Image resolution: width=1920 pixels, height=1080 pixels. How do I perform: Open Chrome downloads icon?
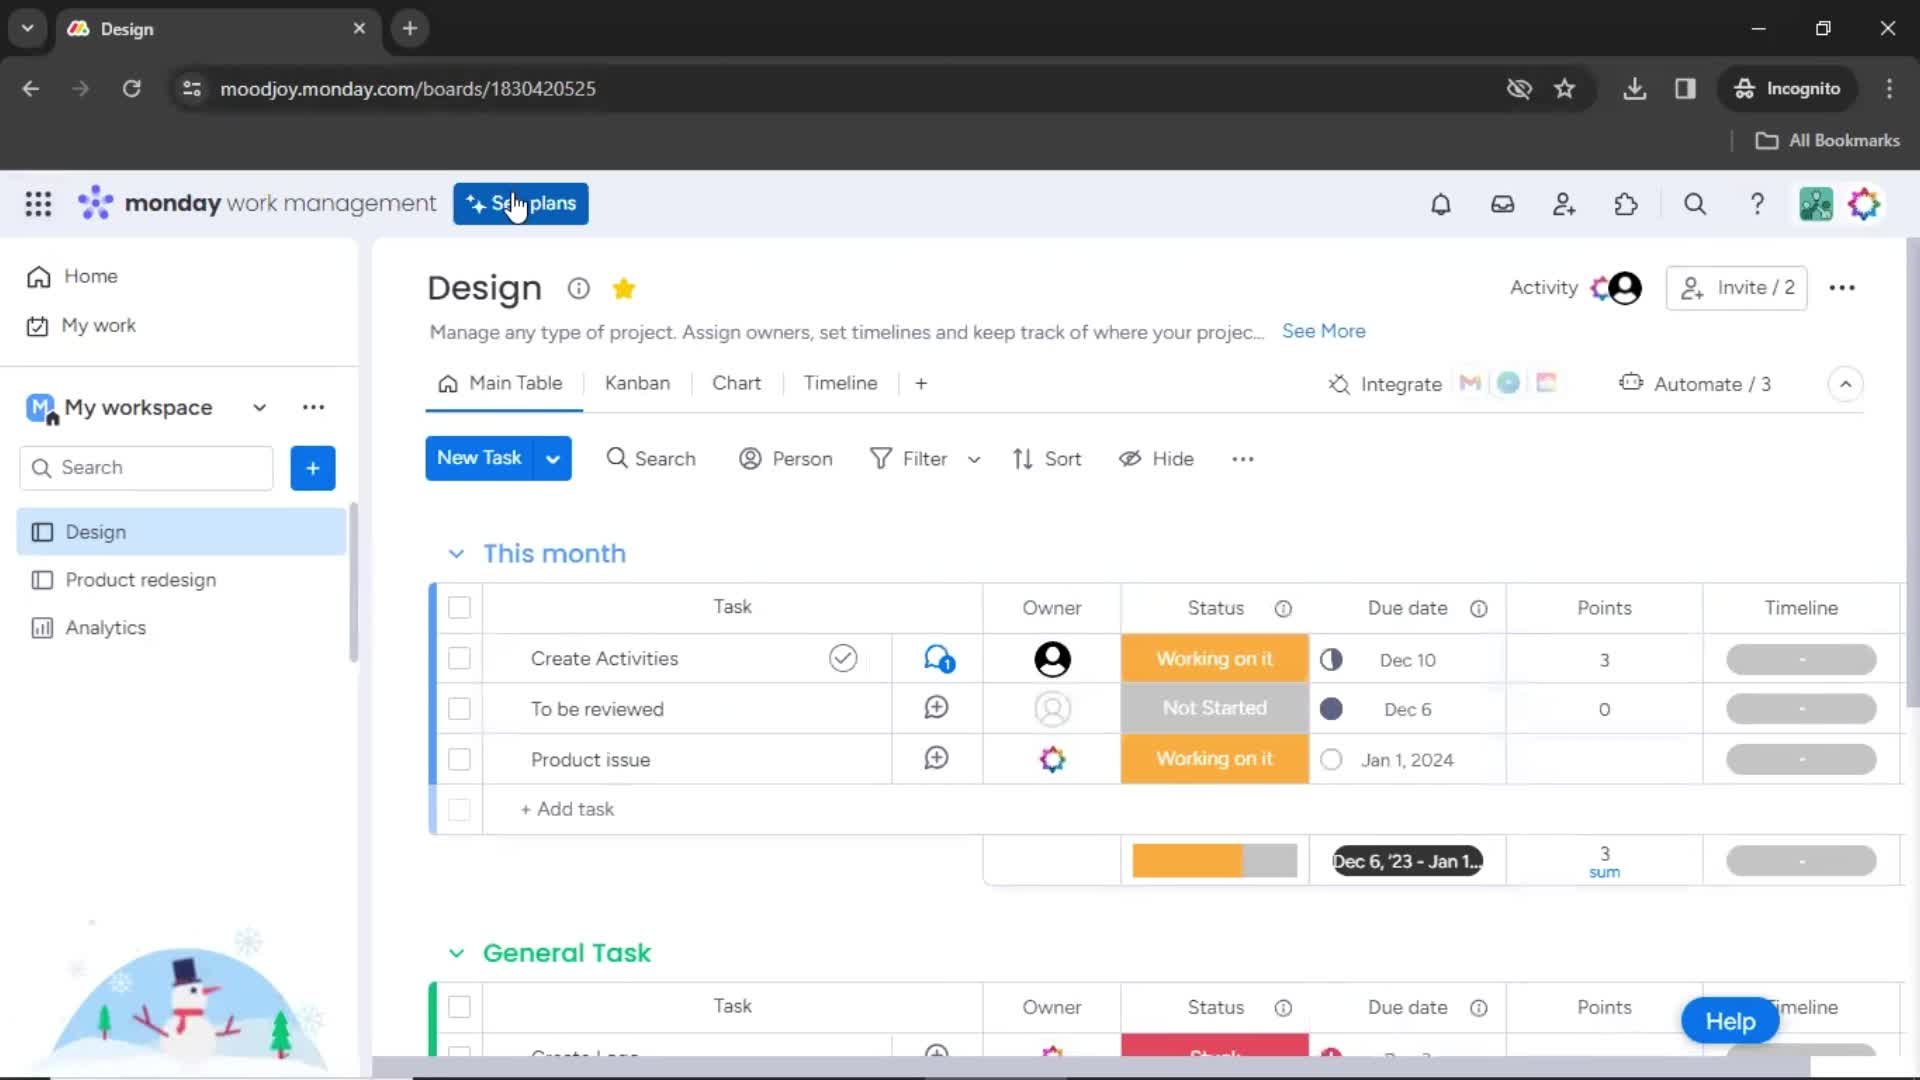click(1634, 89)
